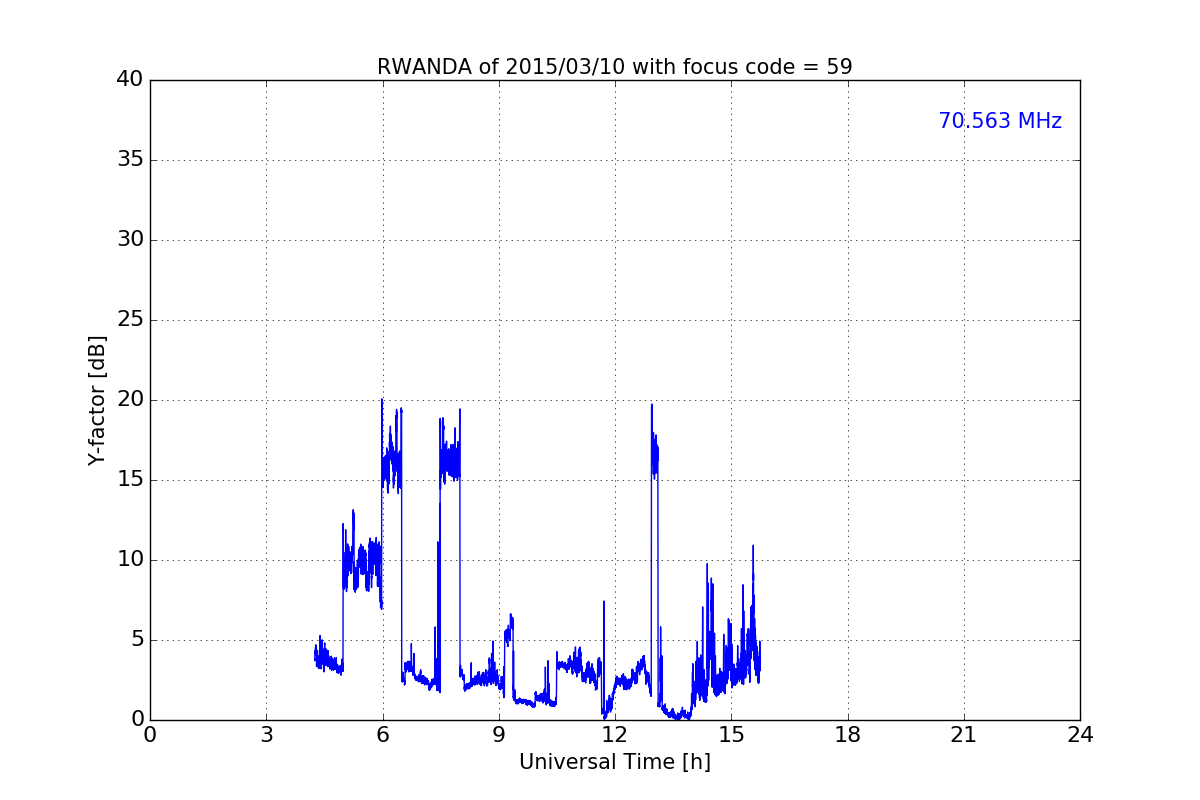Click y-axis tick label 40

click(129, 80)
